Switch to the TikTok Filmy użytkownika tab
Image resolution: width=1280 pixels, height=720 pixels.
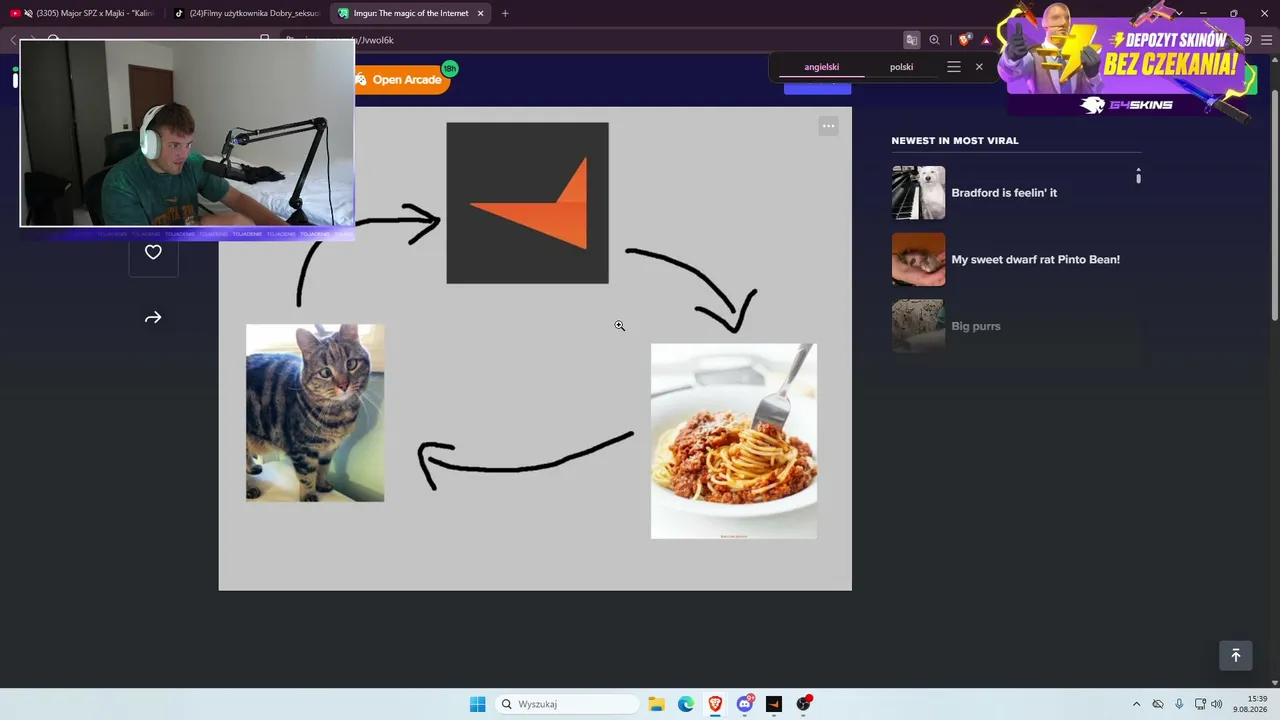point(246,13)
